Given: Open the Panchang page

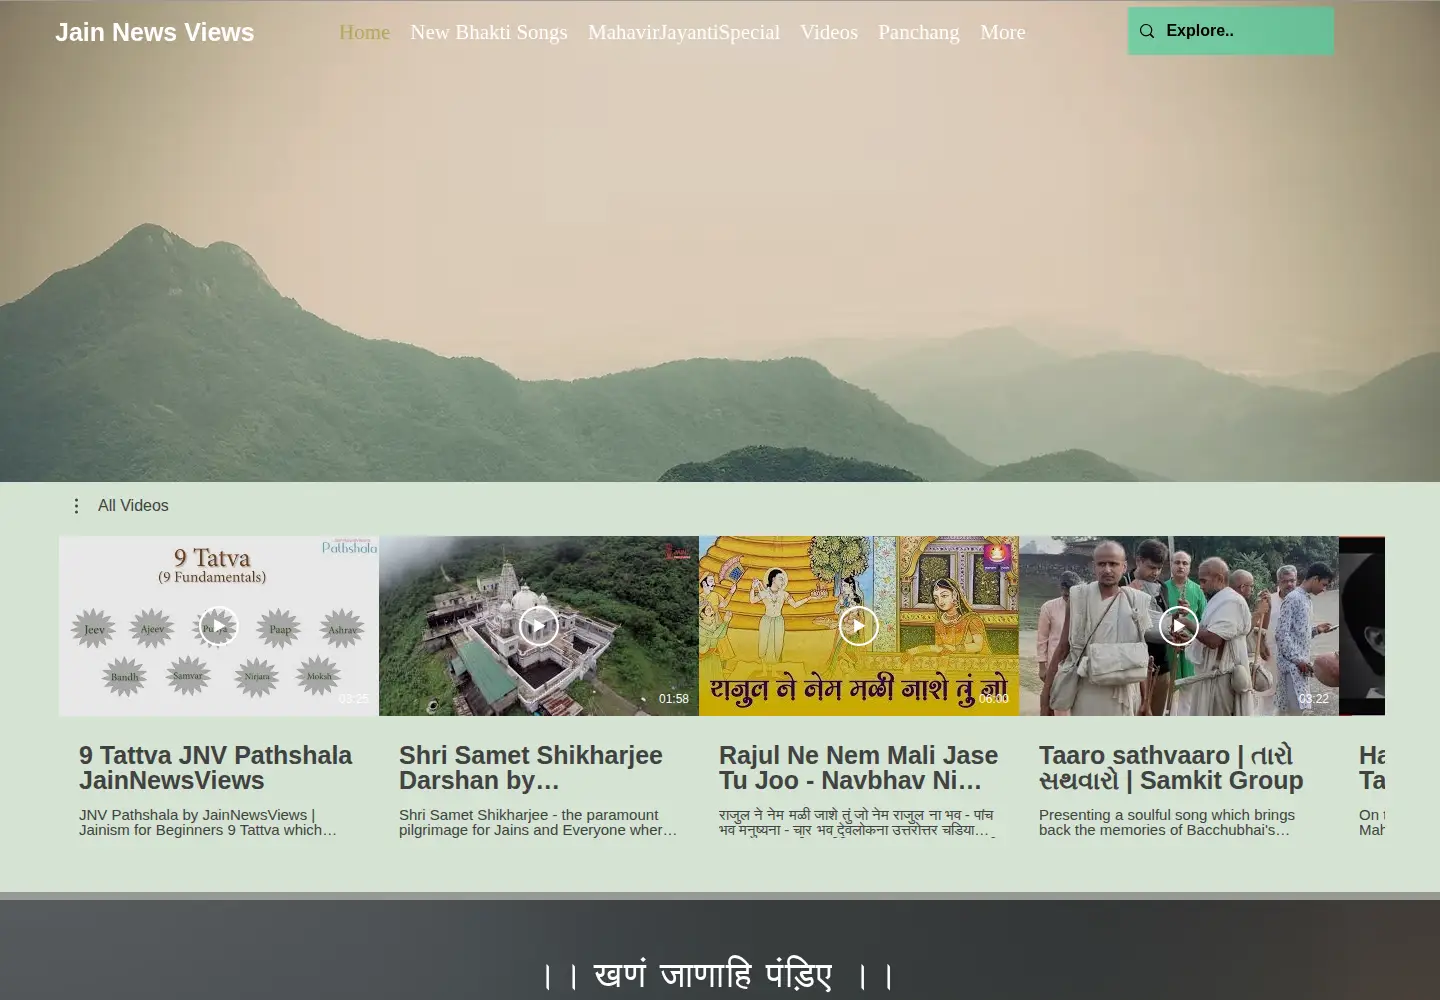Looking at the screenshot, I should [918, 32].
